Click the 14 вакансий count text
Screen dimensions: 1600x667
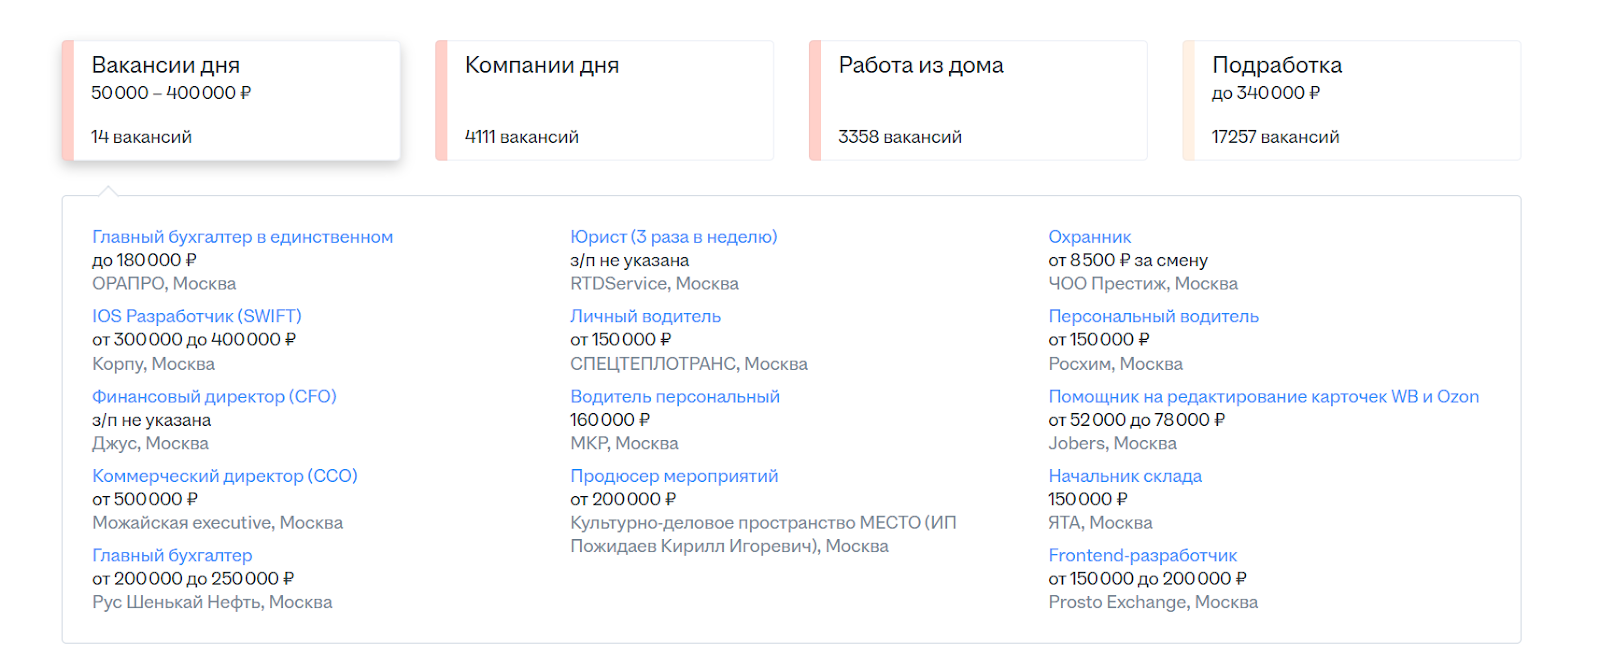click(141, 137)
